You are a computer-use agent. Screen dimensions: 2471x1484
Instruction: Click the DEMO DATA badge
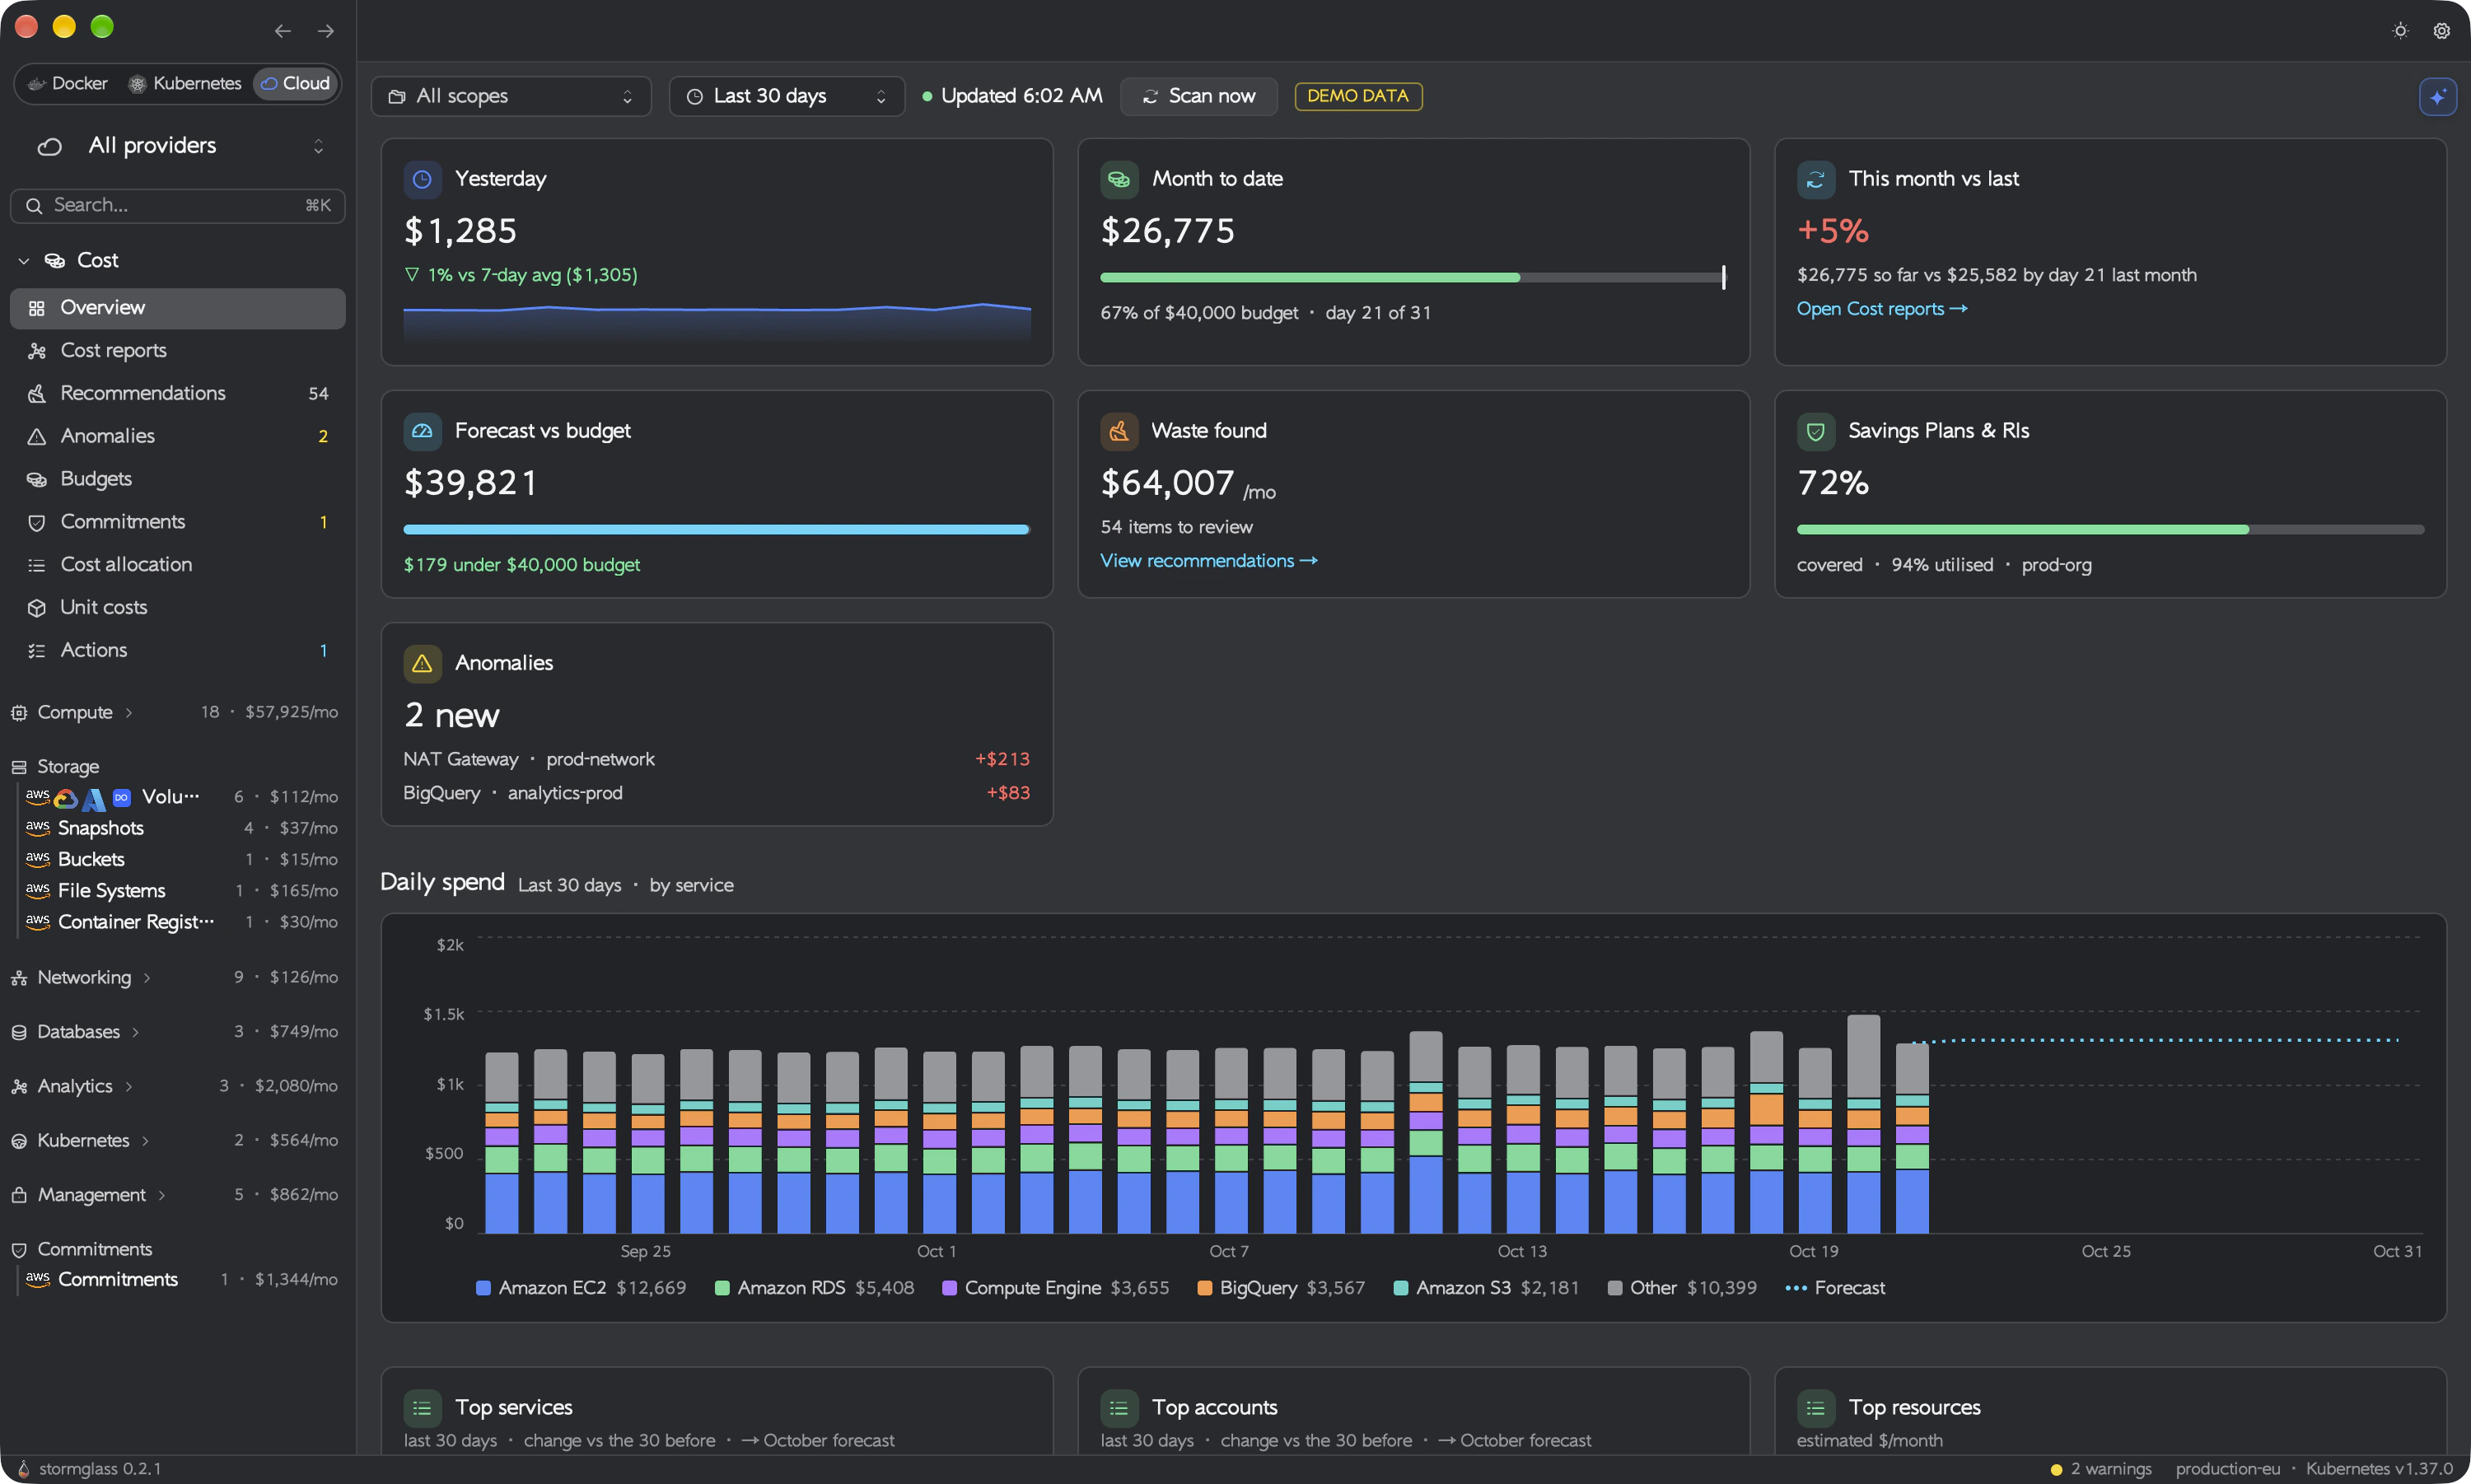point(1358,96)
